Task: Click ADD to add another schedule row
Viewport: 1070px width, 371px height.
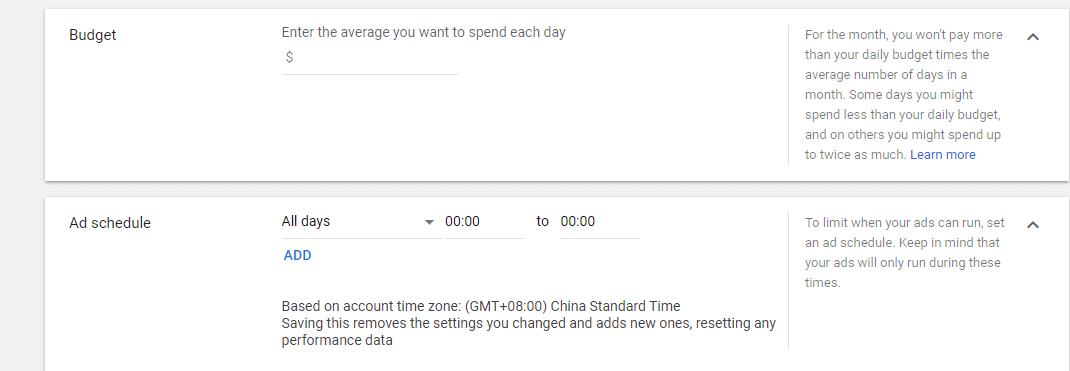Action: (298, 256)
